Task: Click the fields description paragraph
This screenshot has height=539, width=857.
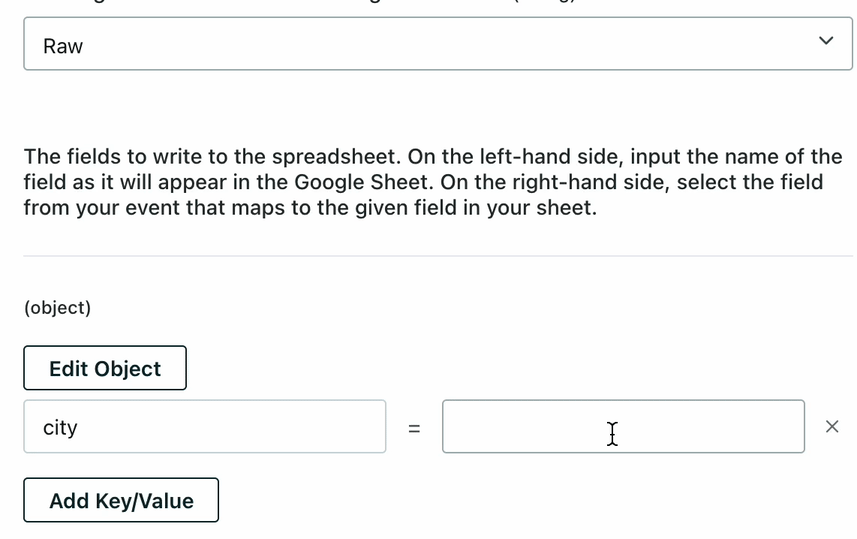Action: [x=433, y=183]
